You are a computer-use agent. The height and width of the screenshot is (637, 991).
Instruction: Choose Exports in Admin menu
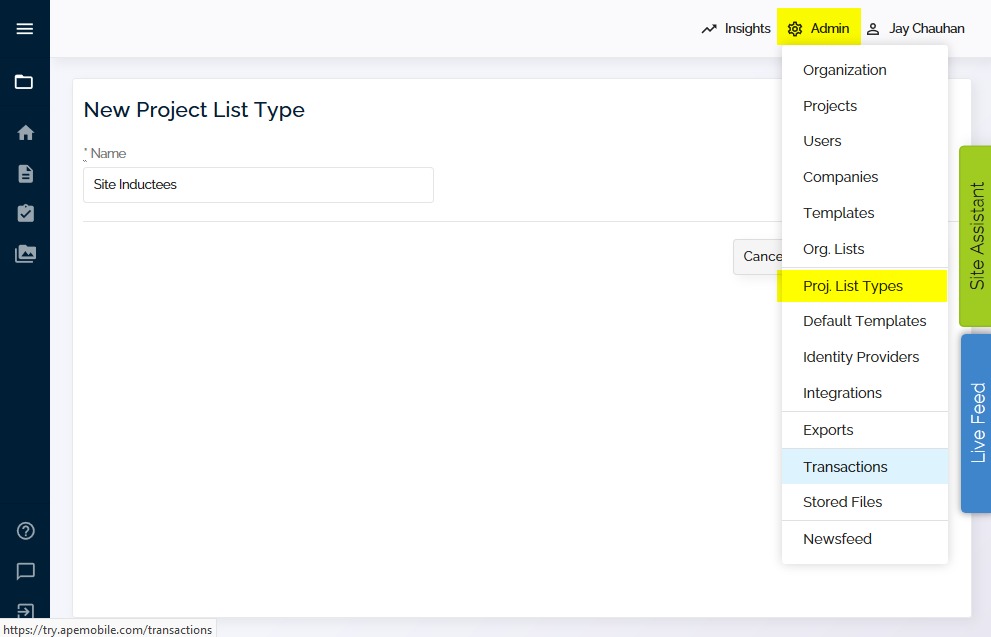click(865, 430)
